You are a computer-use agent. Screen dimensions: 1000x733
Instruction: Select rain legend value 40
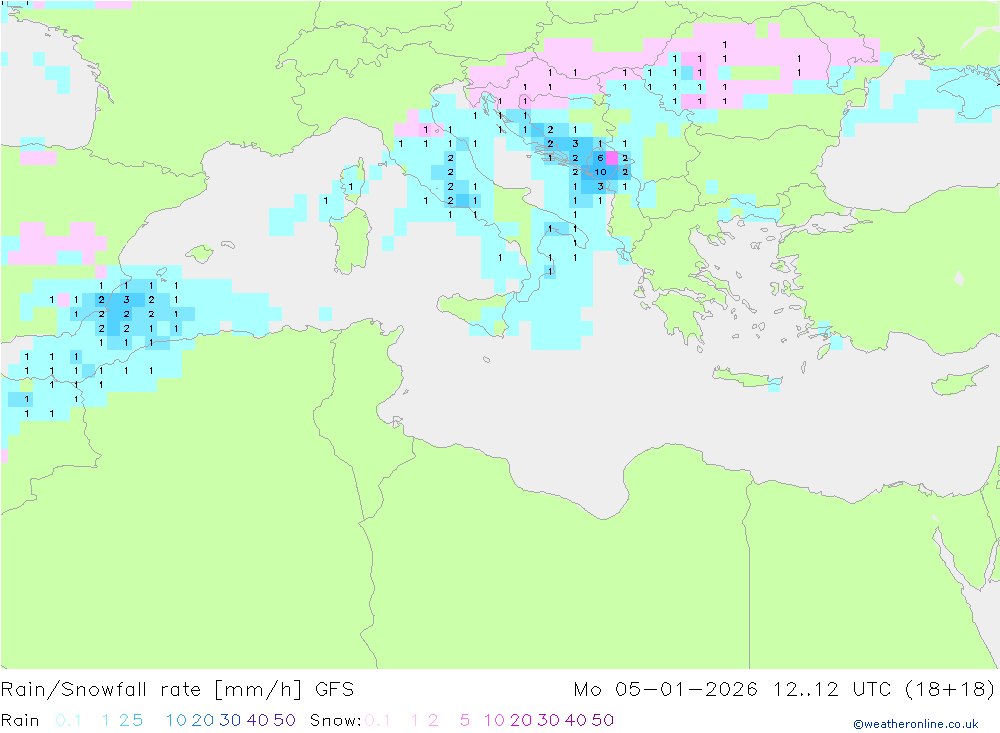pyautogui.click(x=258, y=720)
